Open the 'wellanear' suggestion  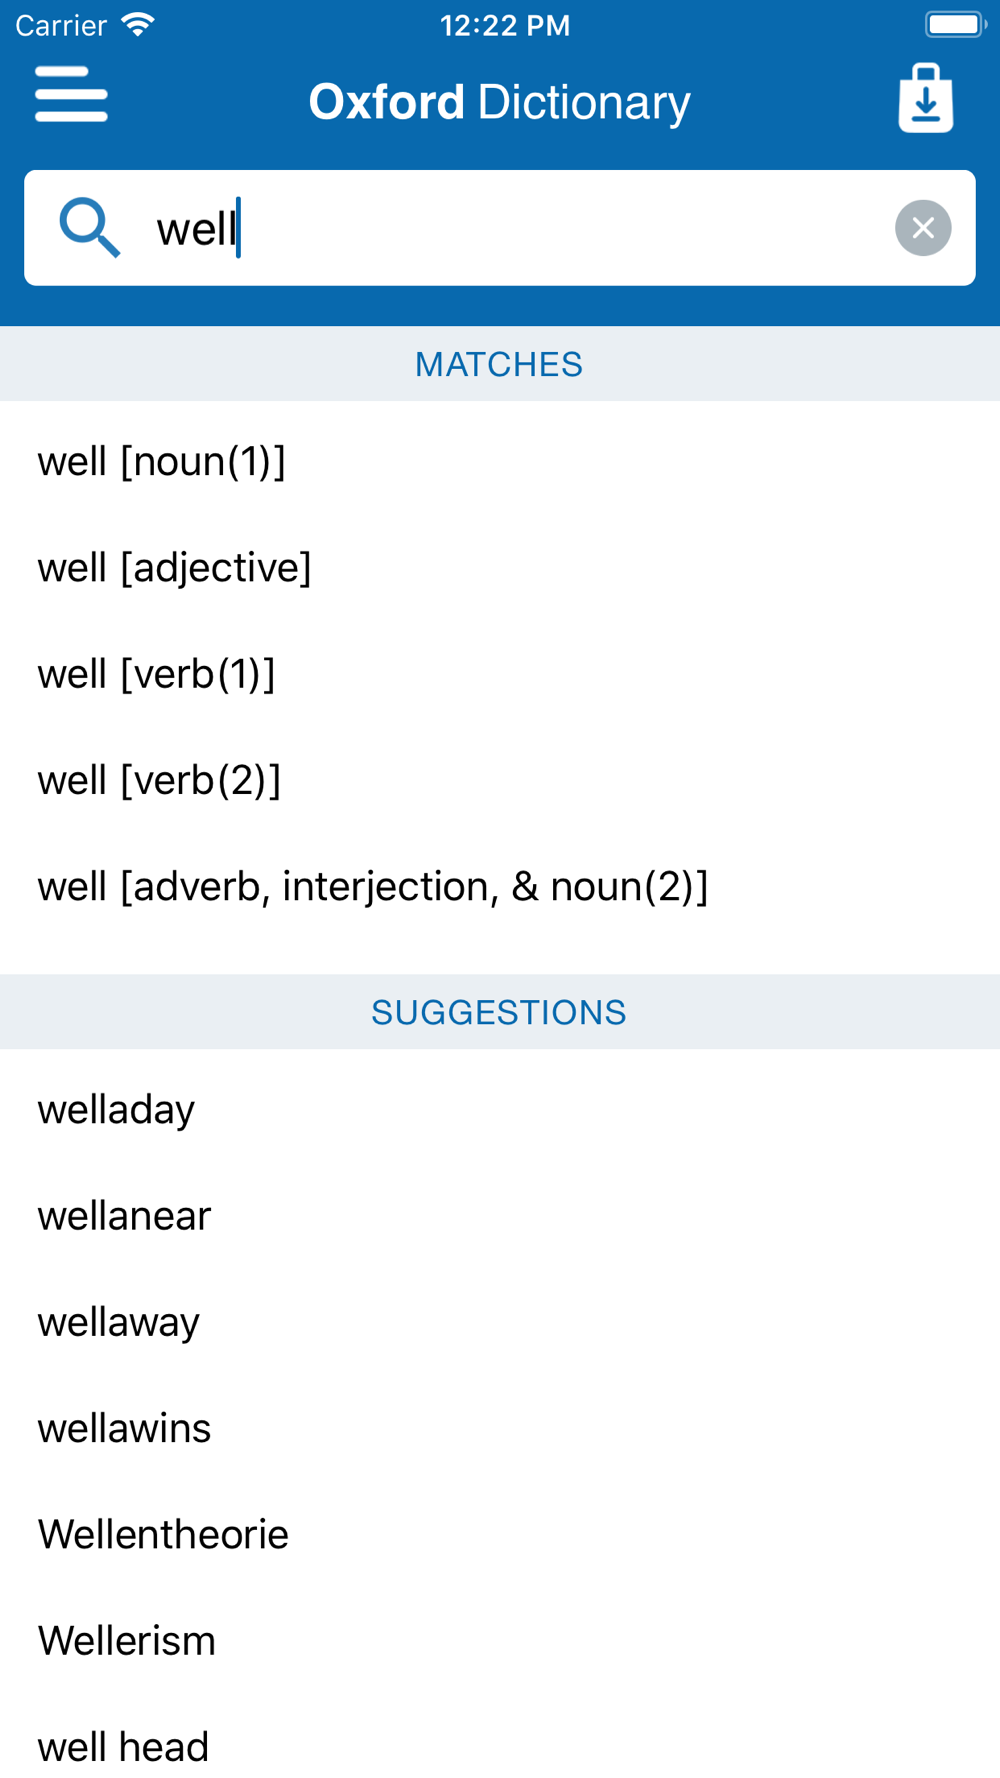click(500, 1215)
